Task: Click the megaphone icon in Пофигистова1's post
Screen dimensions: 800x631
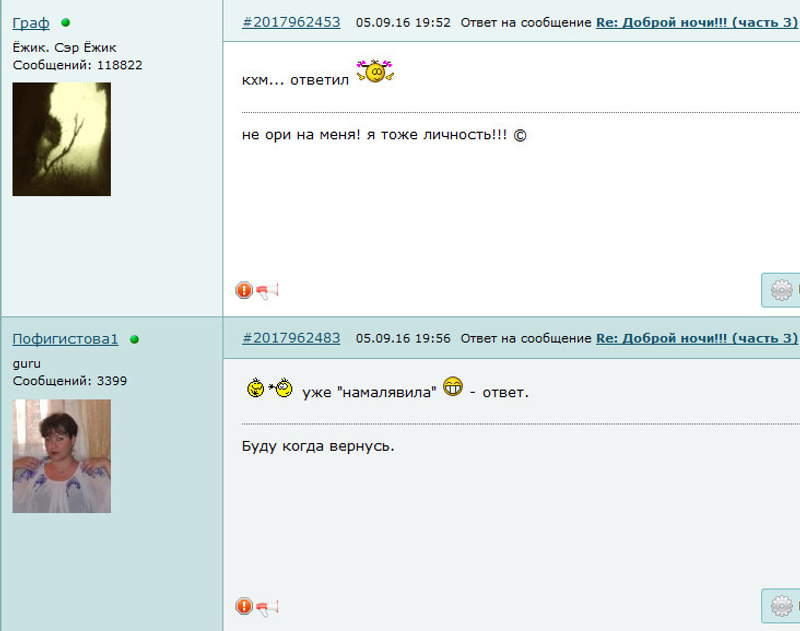Action: pos(267,607)
